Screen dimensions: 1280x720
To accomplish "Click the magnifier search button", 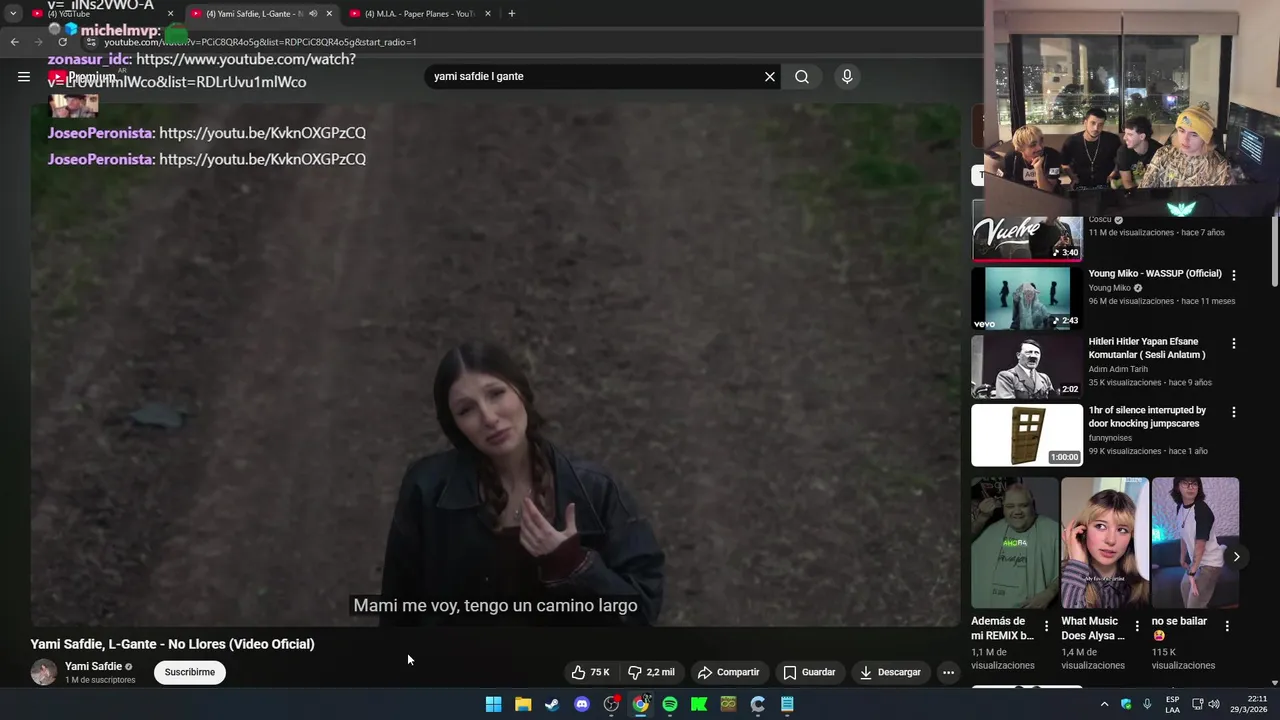I will click(x=802, y=76).
